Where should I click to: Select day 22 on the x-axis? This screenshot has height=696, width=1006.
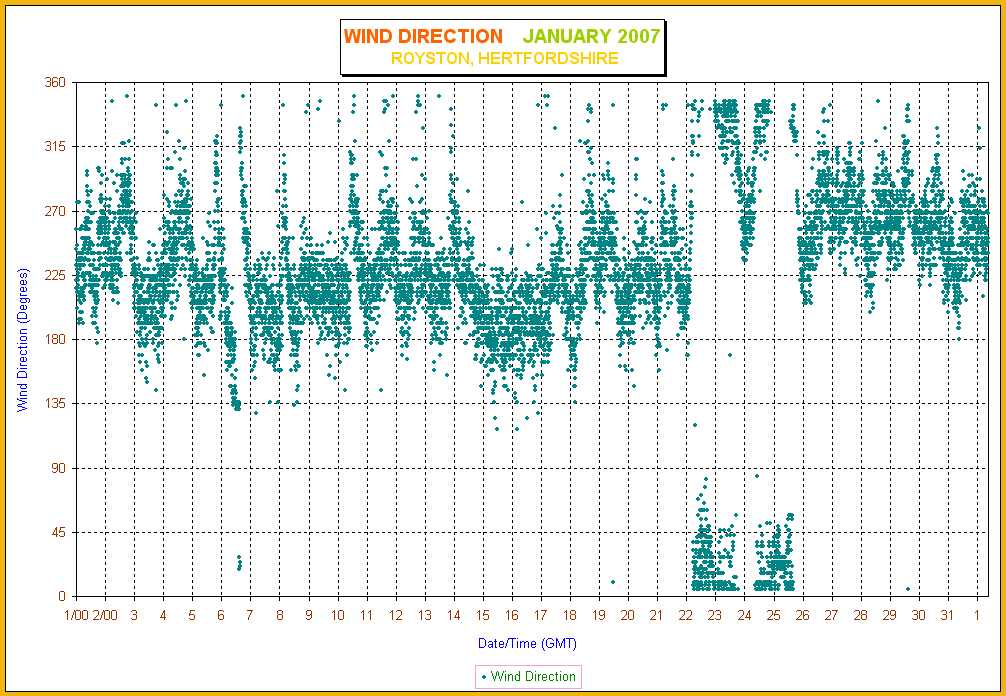(686, 615)
